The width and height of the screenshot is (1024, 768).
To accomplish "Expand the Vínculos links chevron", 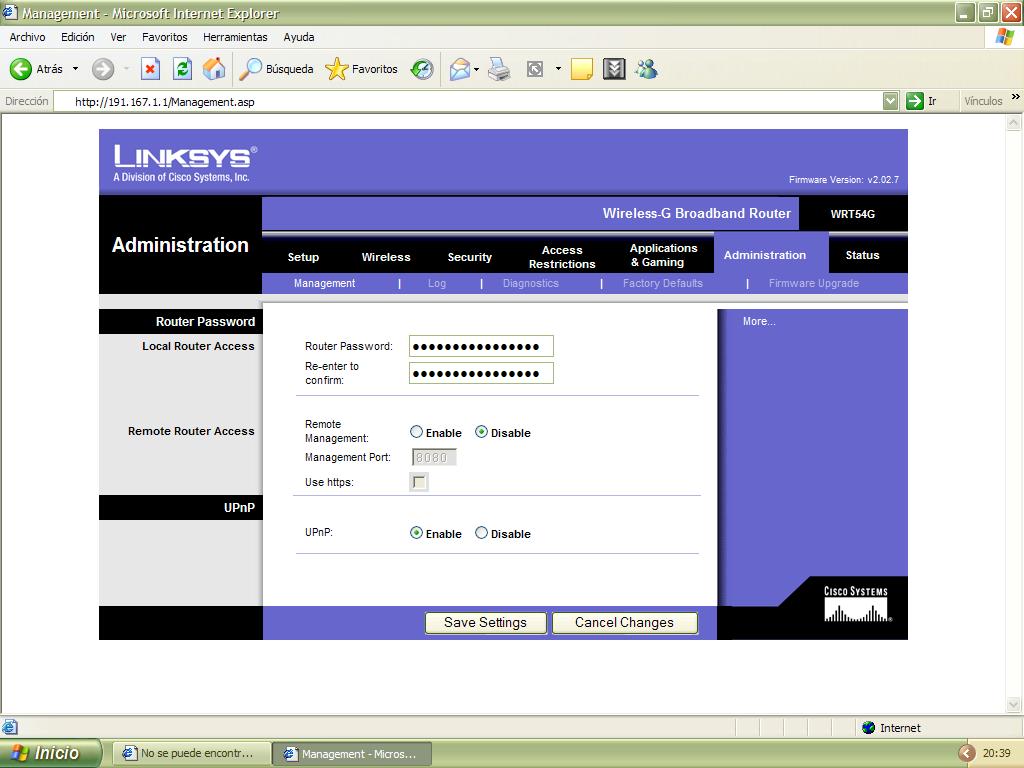I will pos(1016,97).
